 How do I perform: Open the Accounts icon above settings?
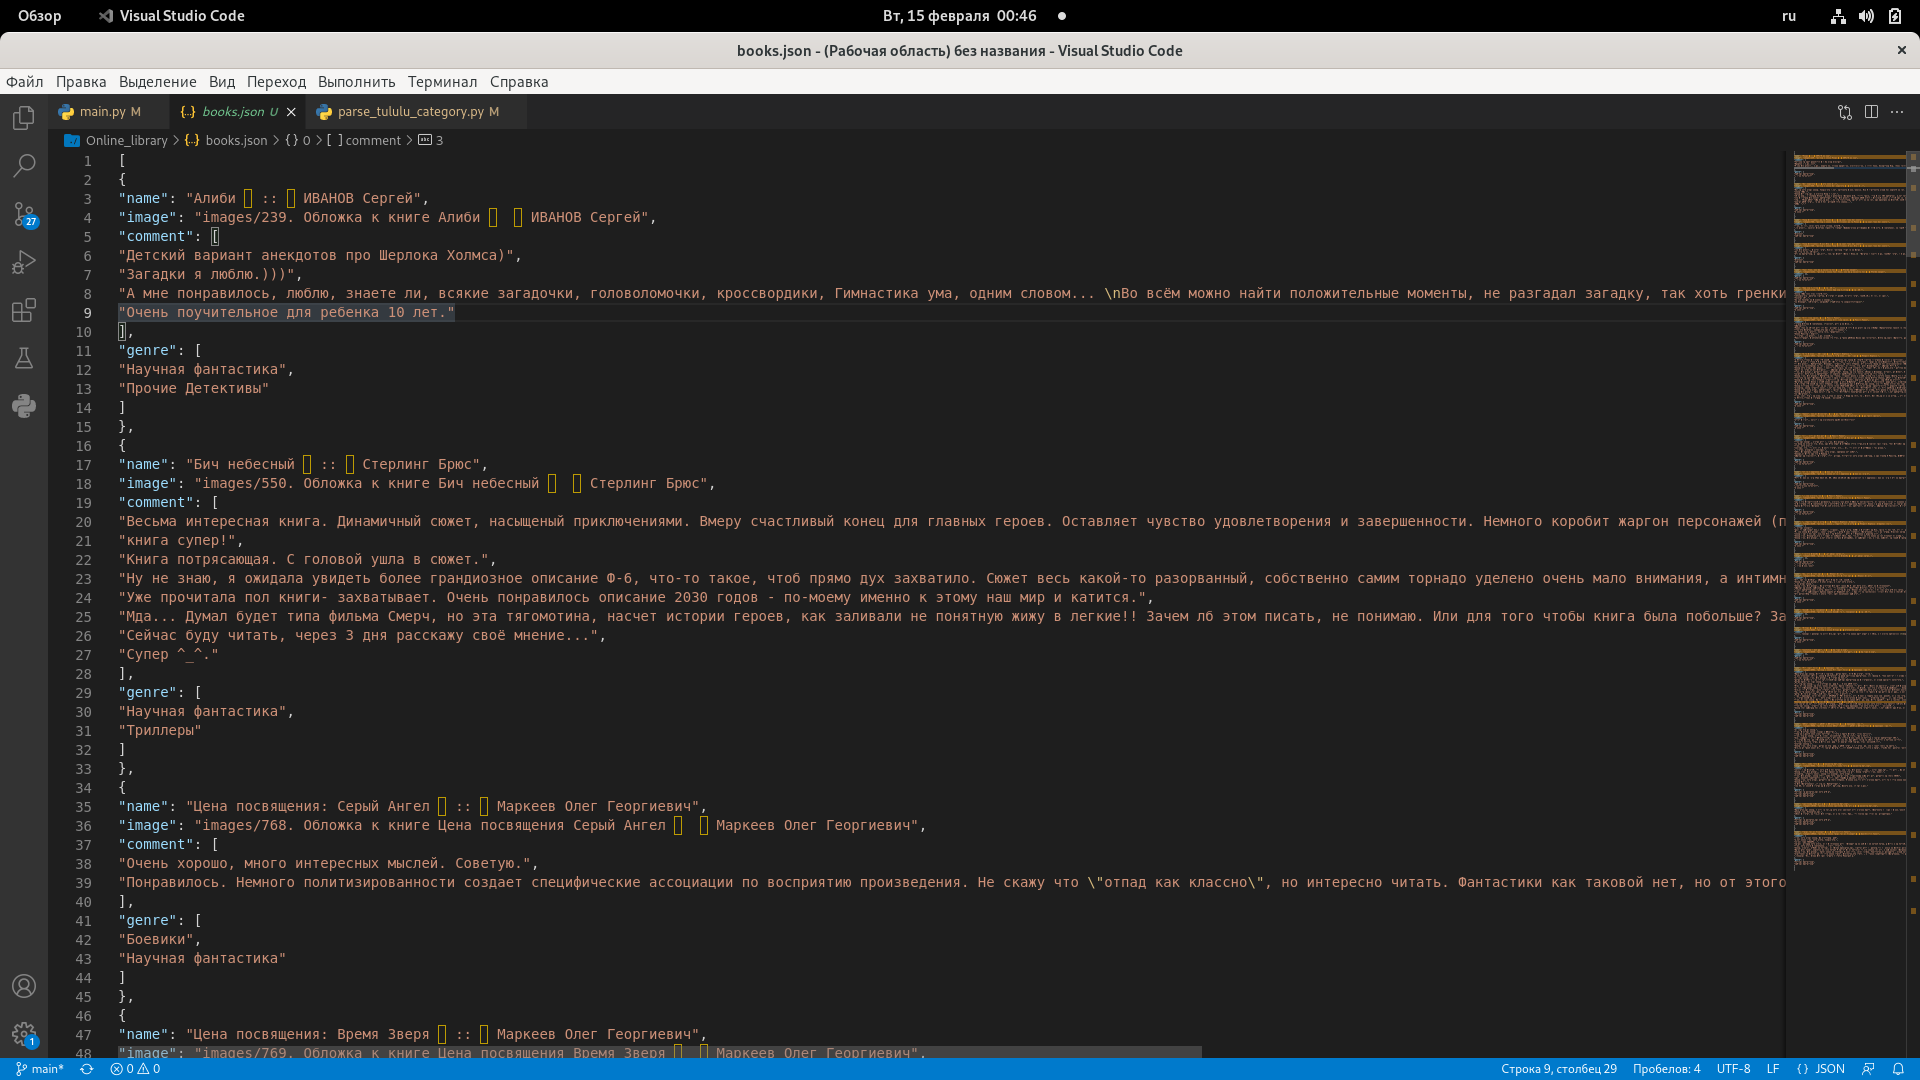[23, 986]
